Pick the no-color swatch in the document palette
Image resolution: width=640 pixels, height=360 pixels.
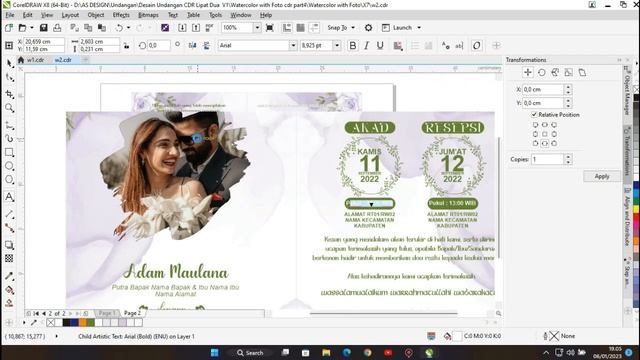50,323
